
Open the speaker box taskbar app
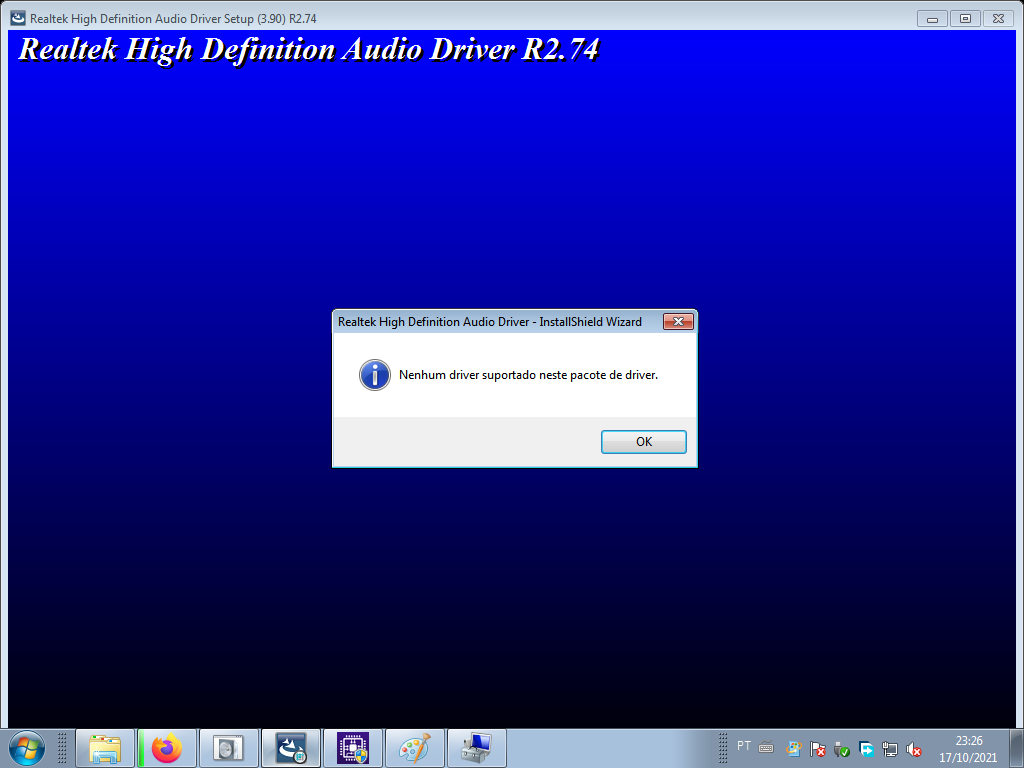229,748
